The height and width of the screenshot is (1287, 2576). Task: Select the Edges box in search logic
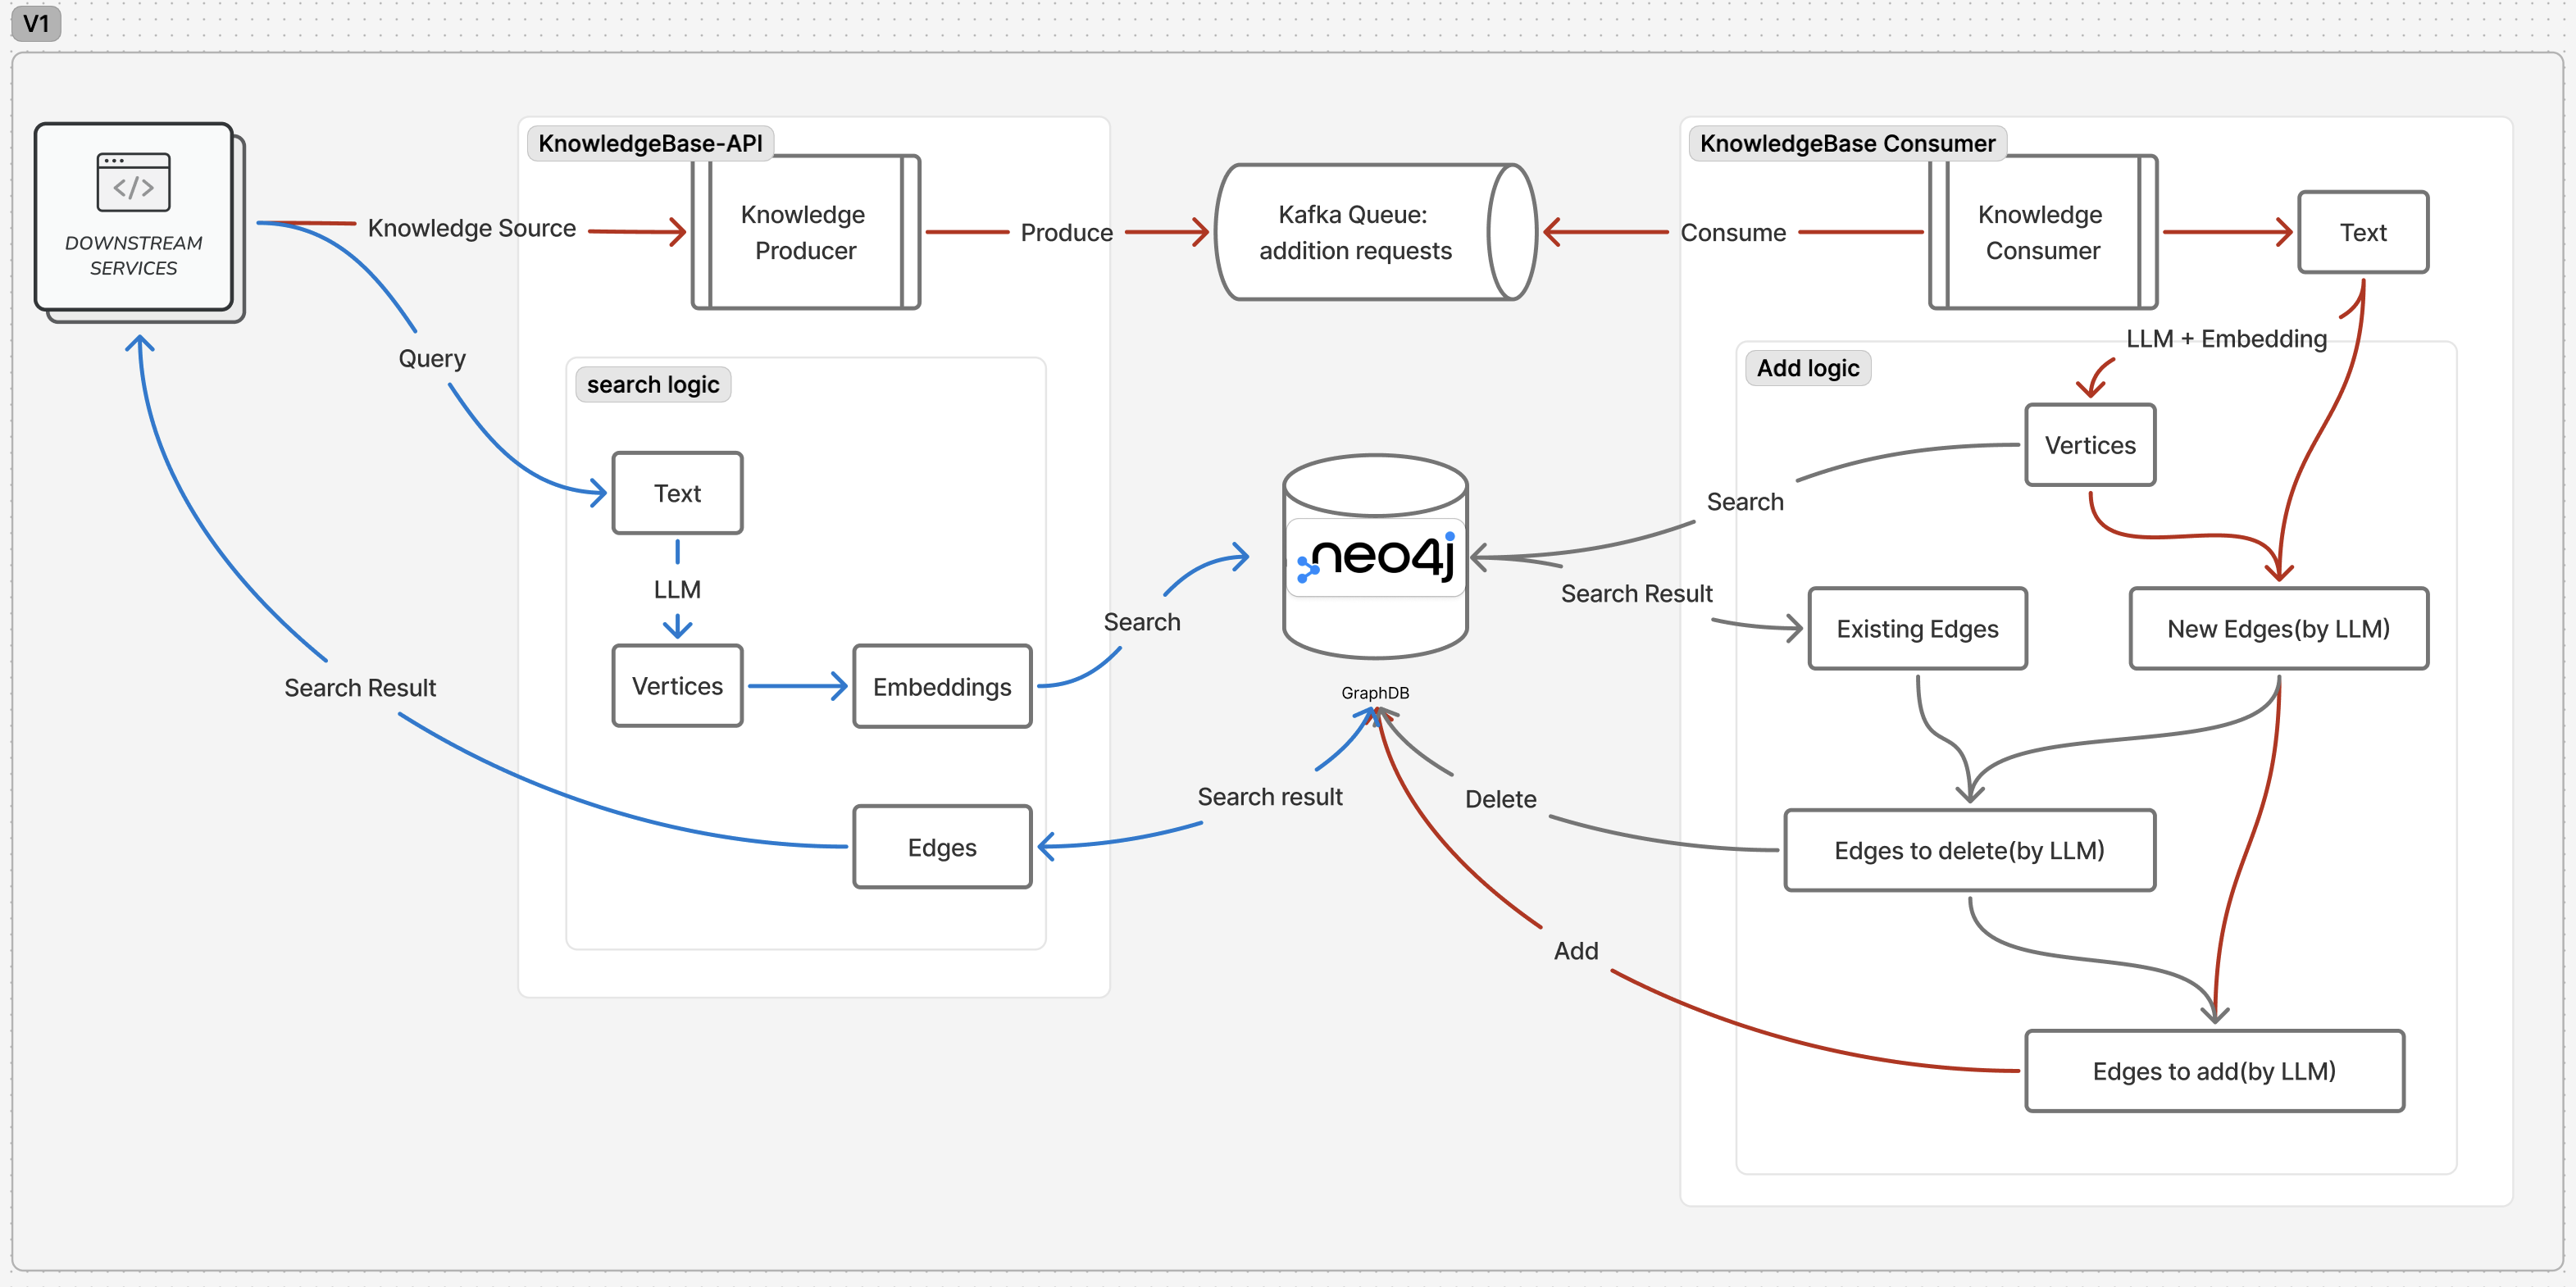pyautogui.click(x=942, y=847)
